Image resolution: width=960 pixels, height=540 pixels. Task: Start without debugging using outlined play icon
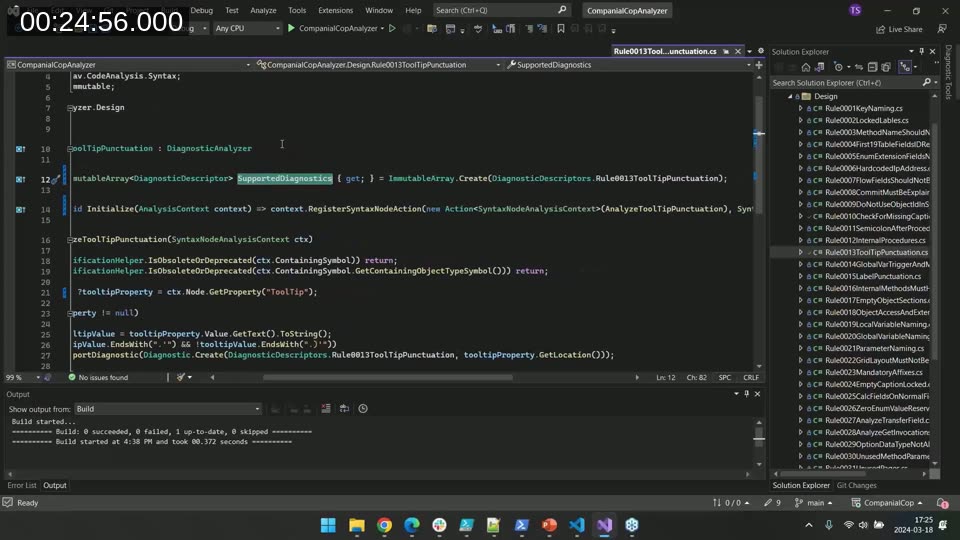[392, 28]
